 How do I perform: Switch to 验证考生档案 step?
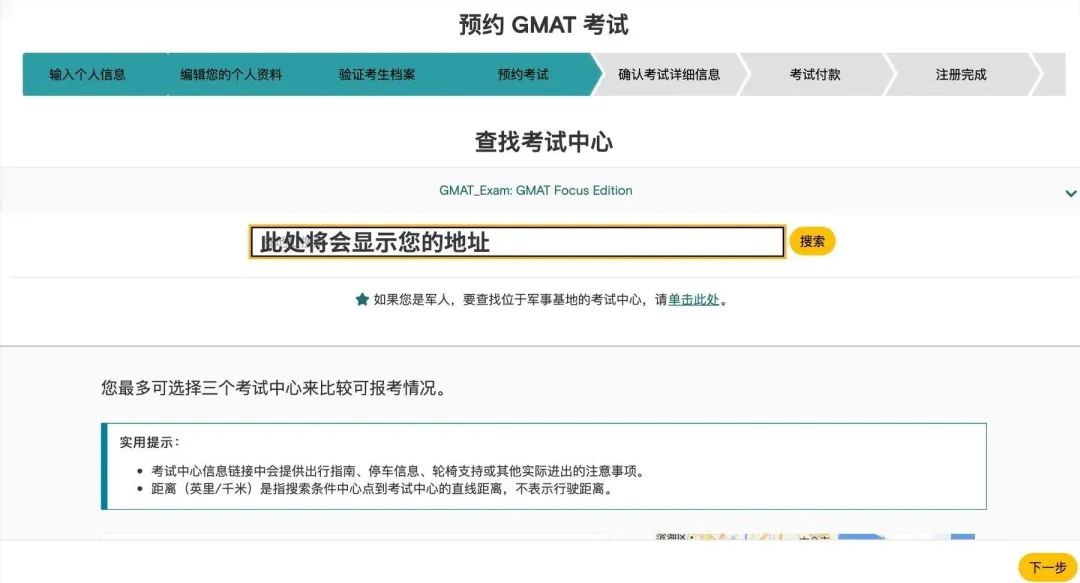pos(377,74)
